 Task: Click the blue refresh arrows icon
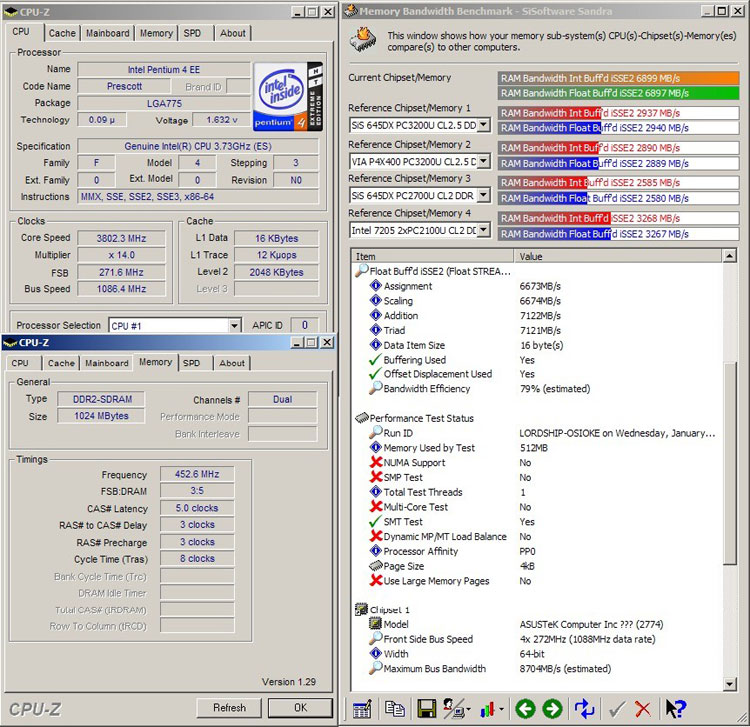[x=584, y=709]
